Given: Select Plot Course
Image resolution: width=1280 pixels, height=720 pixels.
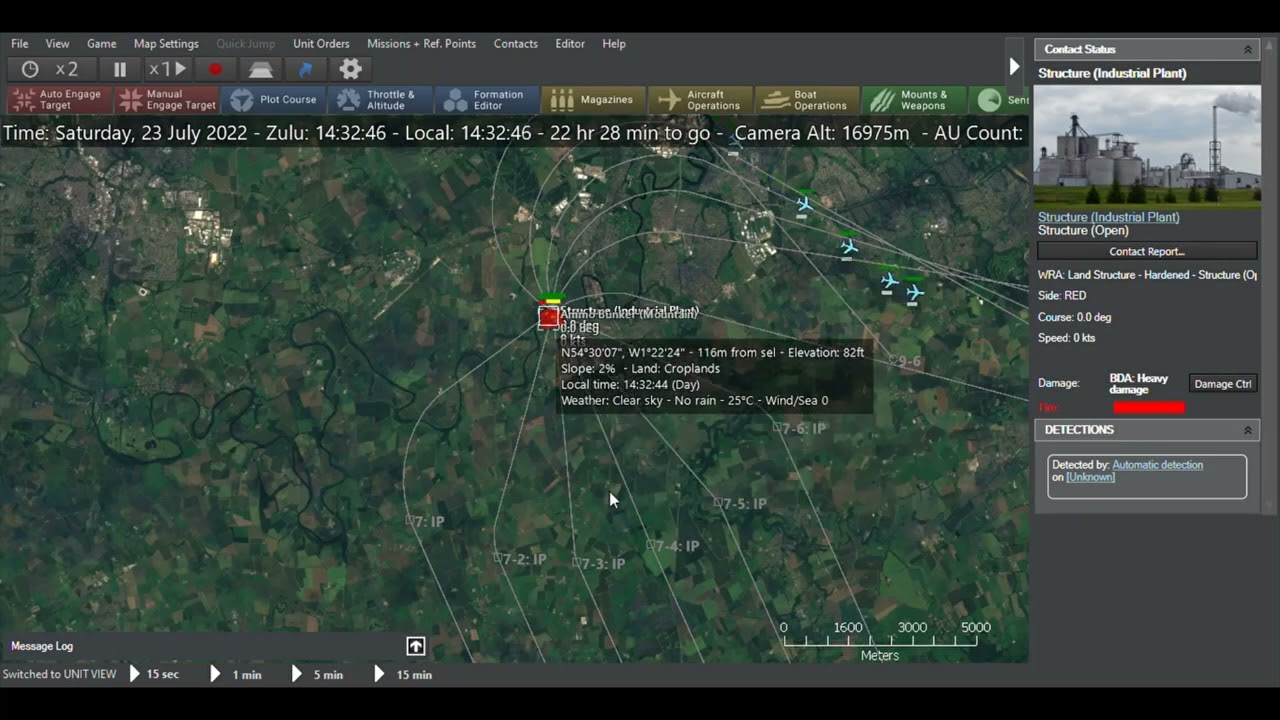Looking at the screenshot, I should pos(274,100).
